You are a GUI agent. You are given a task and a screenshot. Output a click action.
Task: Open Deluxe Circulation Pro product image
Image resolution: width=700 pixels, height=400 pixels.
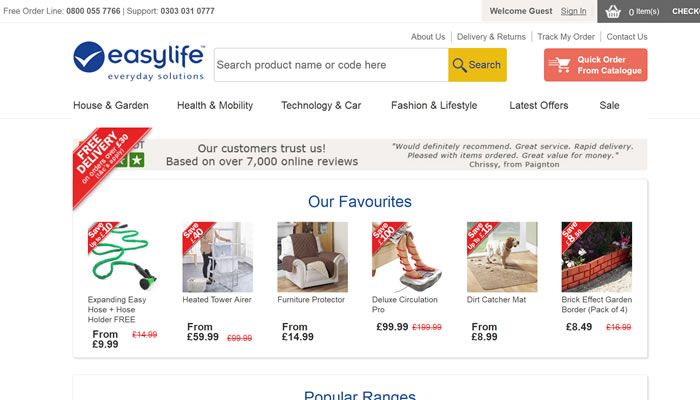pos(407,256)
